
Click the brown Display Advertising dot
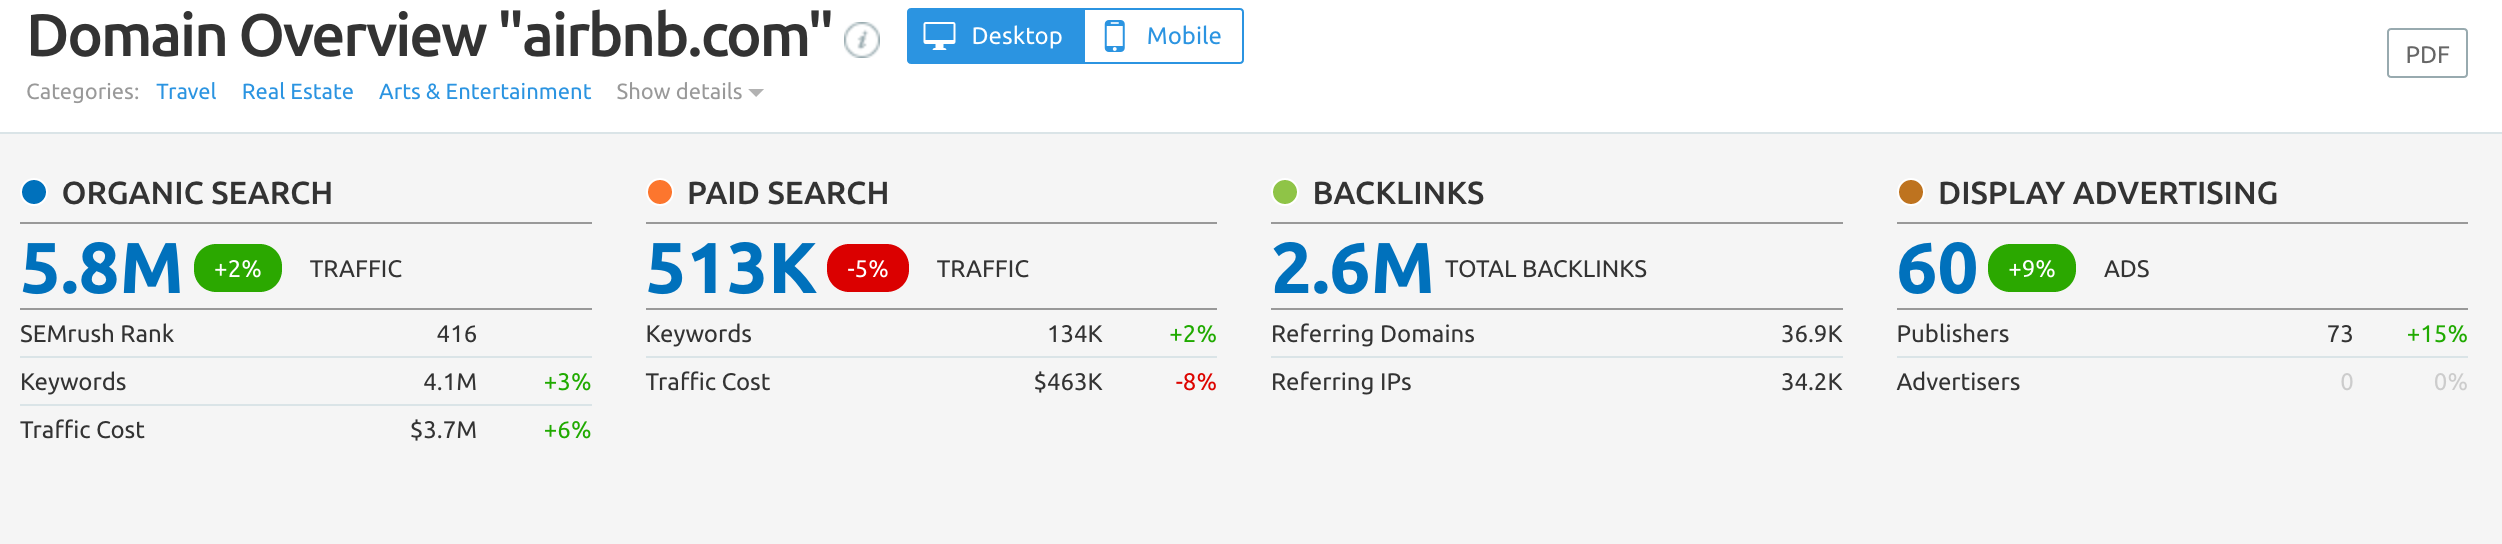tap(1911, 192)
